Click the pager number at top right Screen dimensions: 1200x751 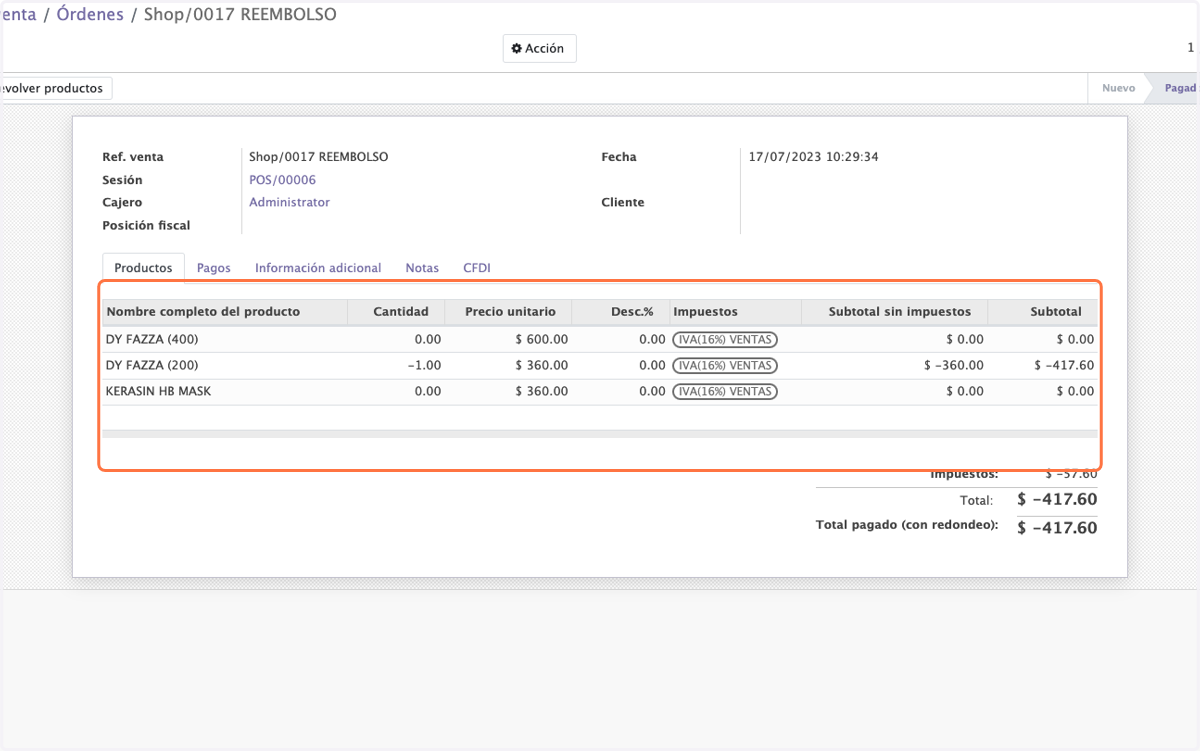(1190, 48)
